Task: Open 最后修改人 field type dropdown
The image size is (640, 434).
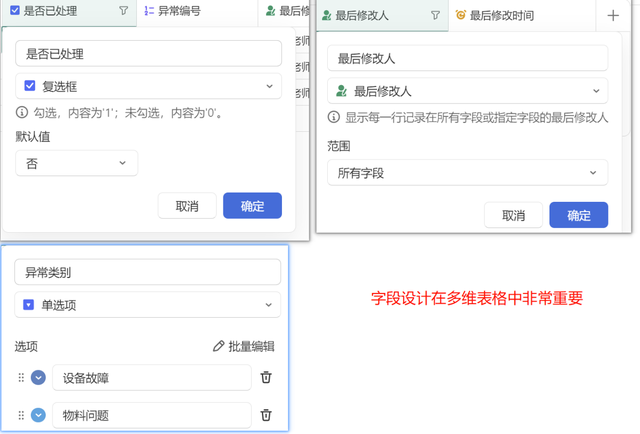Action: (468, 91)
